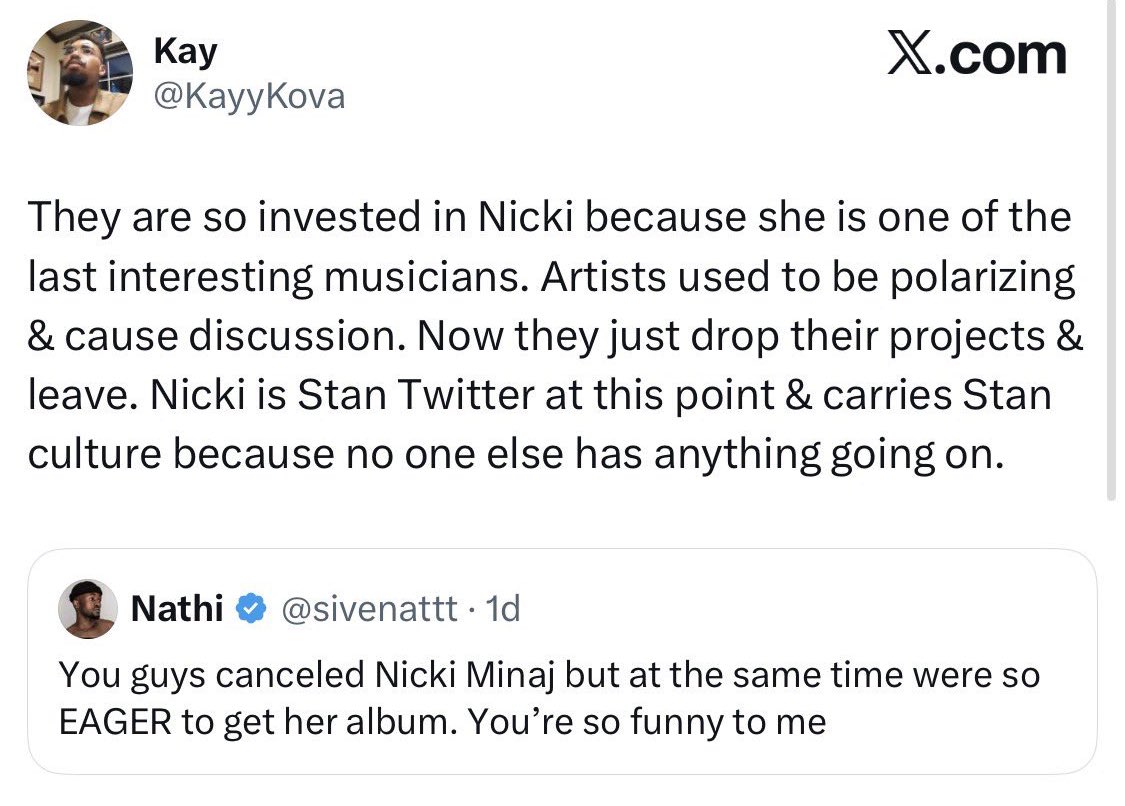Click the line starting "culture because no one"
Screen dimensions: 1125x806
pyautogui.click(x=514, y=454)
